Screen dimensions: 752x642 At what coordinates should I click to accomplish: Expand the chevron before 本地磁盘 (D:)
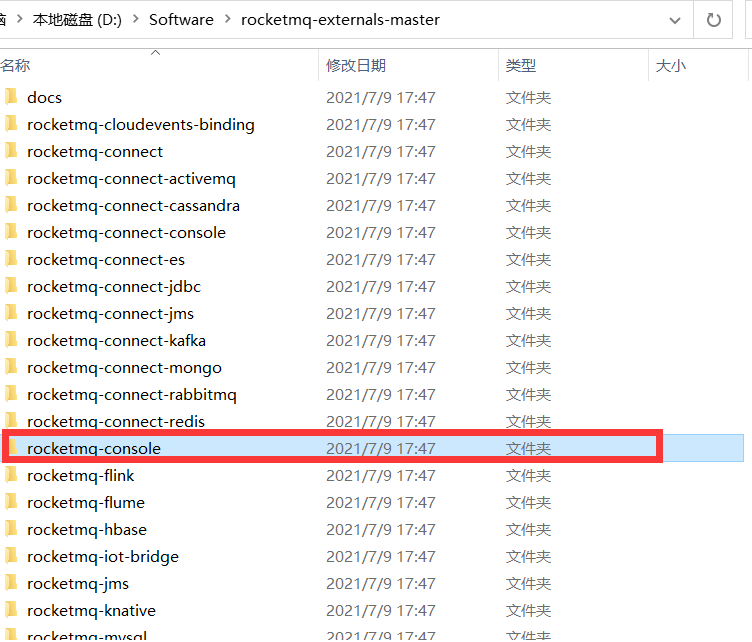coord(20,19)
